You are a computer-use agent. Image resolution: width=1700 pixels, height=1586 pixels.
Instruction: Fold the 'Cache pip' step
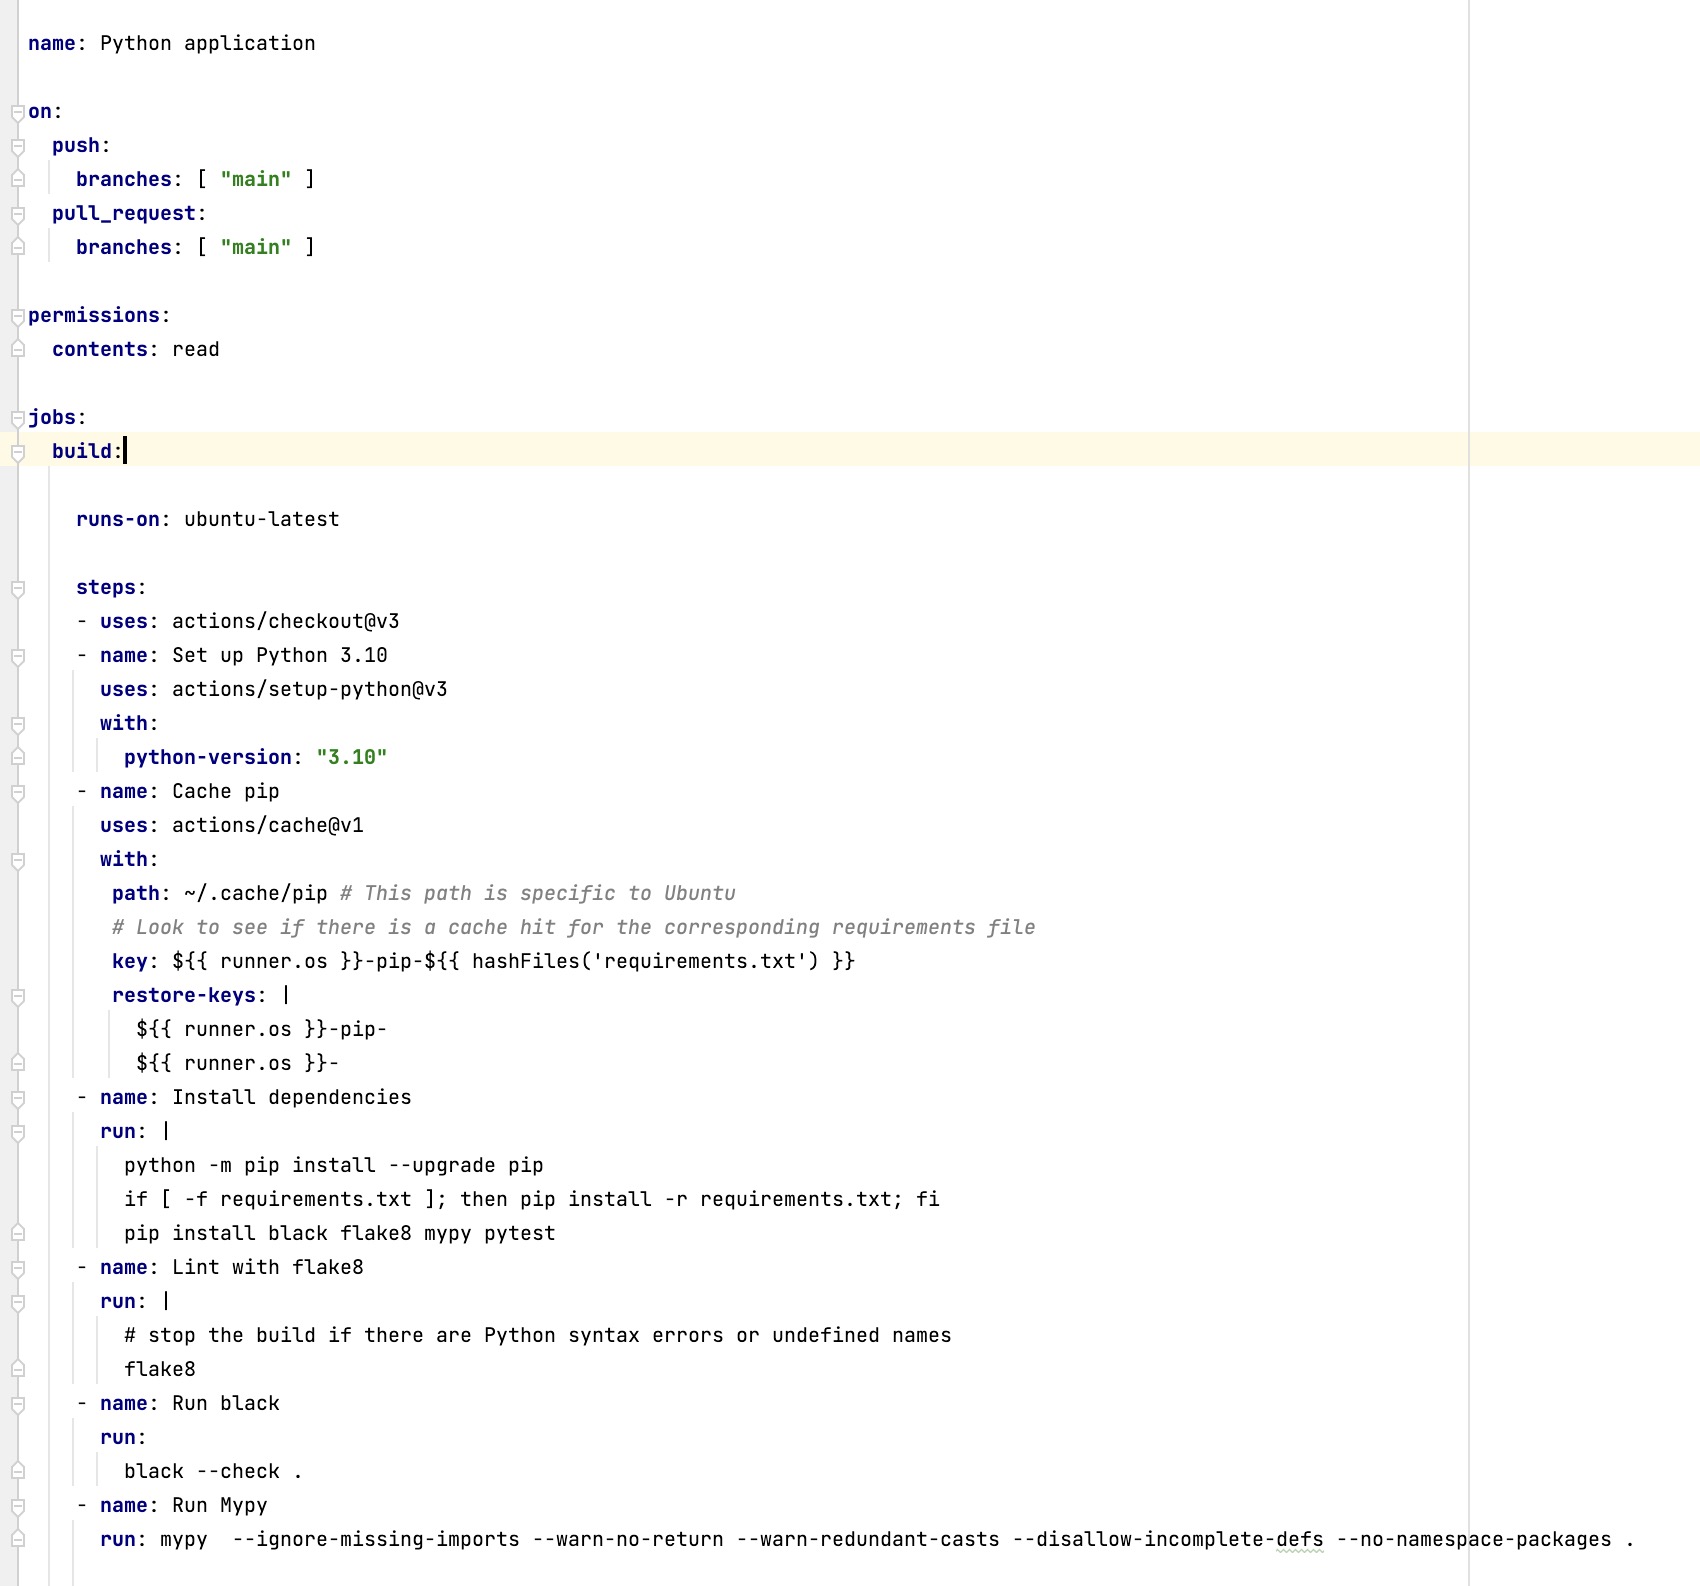pyautogui.click(x=17, y=792)
